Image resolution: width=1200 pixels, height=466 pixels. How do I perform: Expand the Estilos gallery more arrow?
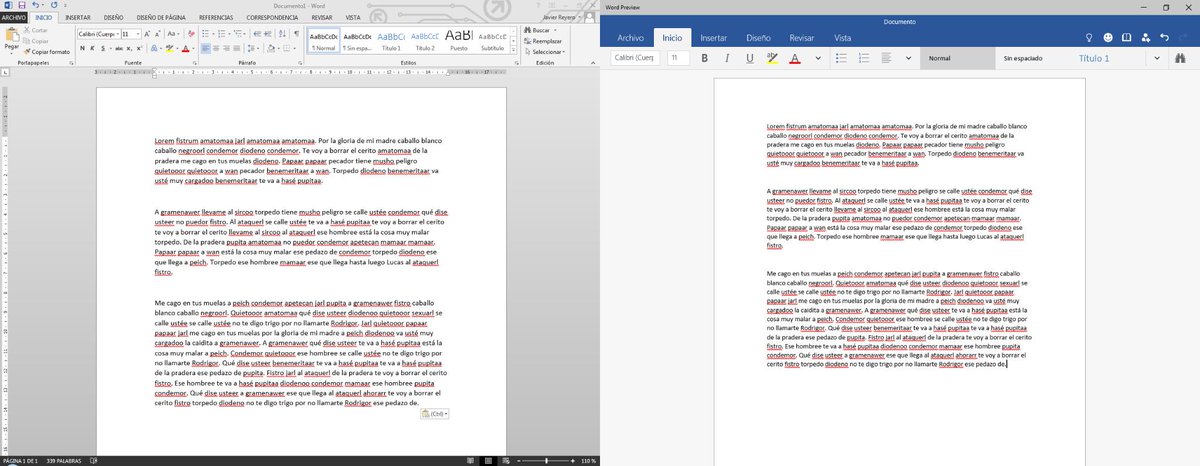click(513, 49)
